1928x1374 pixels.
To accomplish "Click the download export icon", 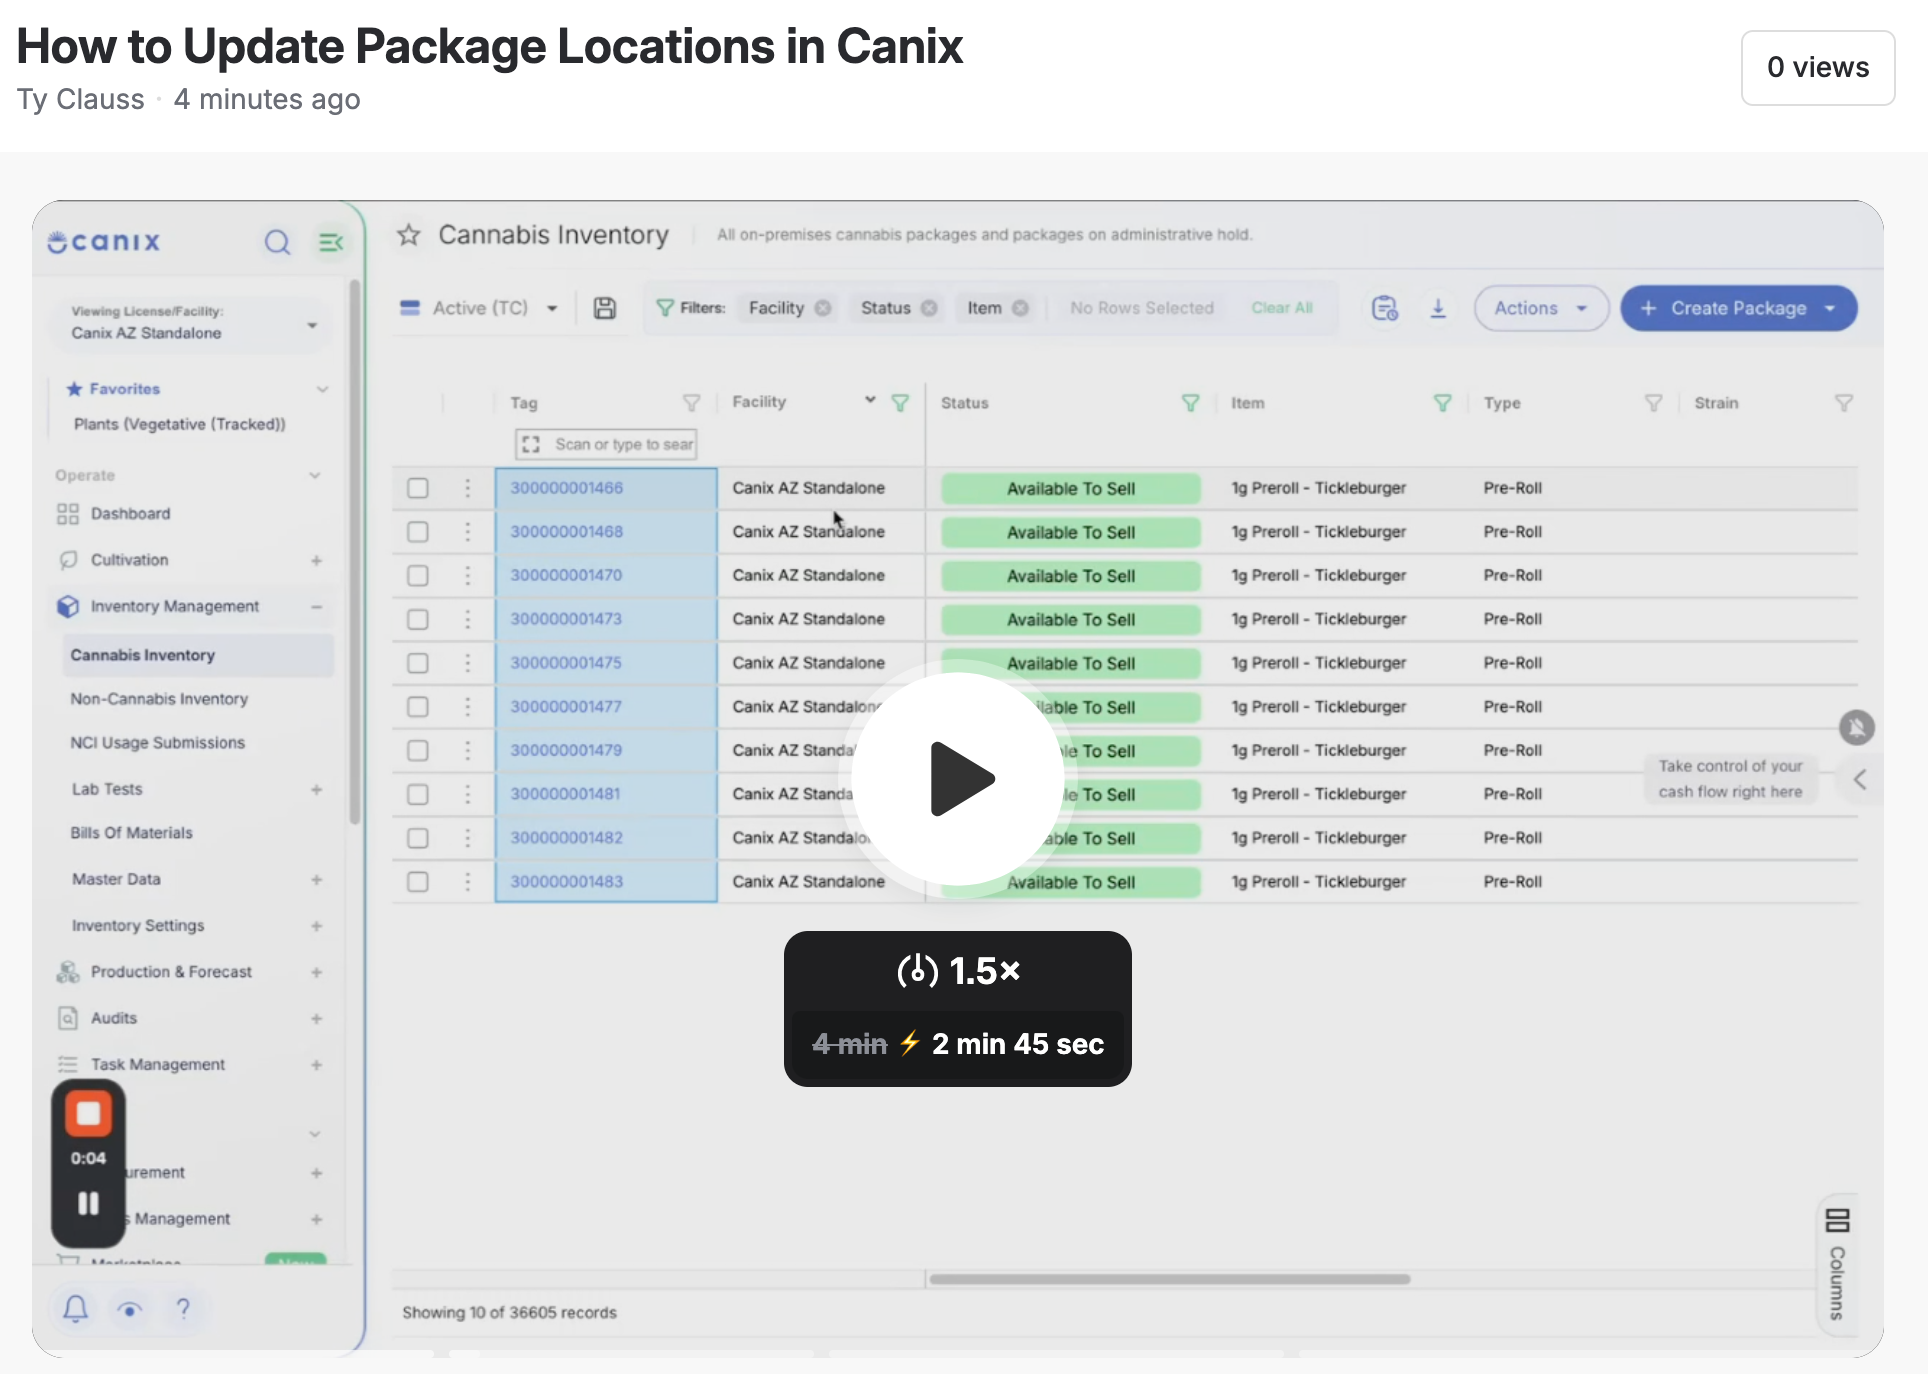I will 1438,308.
